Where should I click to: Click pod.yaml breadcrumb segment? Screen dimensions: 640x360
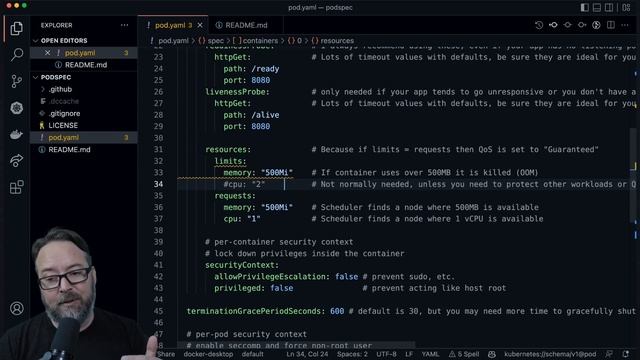173,40
